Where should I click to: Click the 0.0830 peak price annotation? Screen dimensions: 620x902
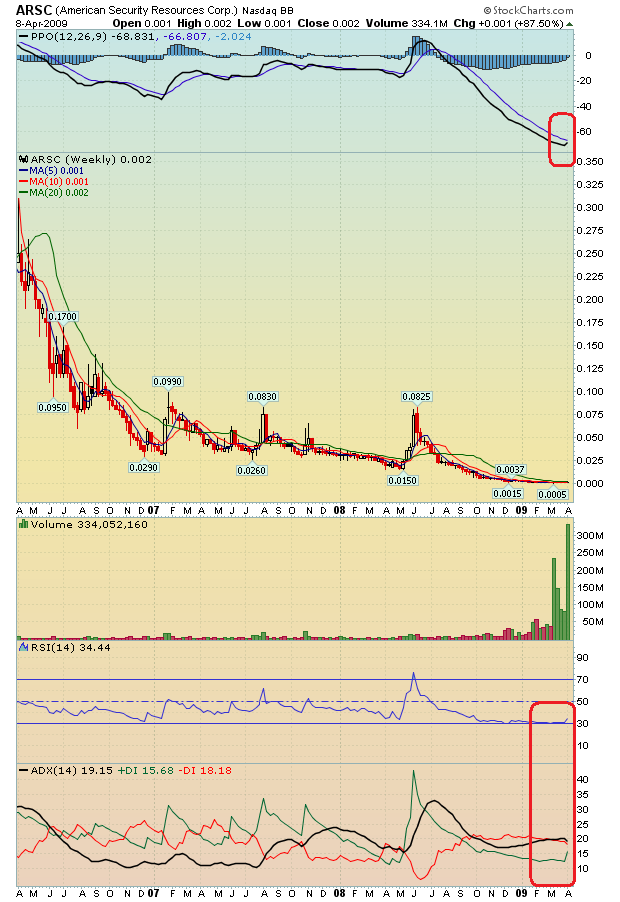(263, 396)
